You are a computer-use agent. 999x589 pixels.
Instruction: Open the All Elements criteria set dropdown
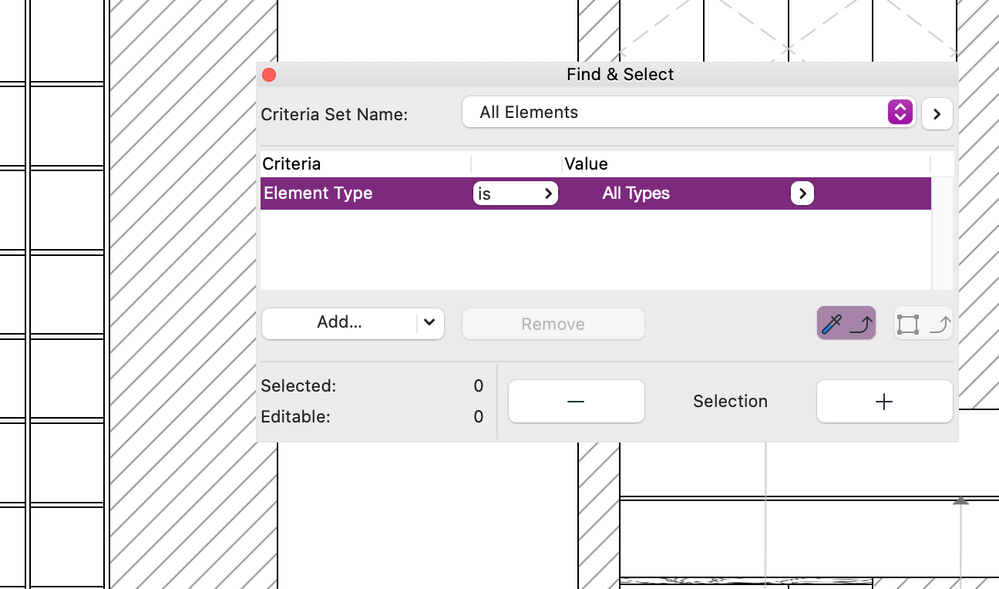(x=900, y=112)
